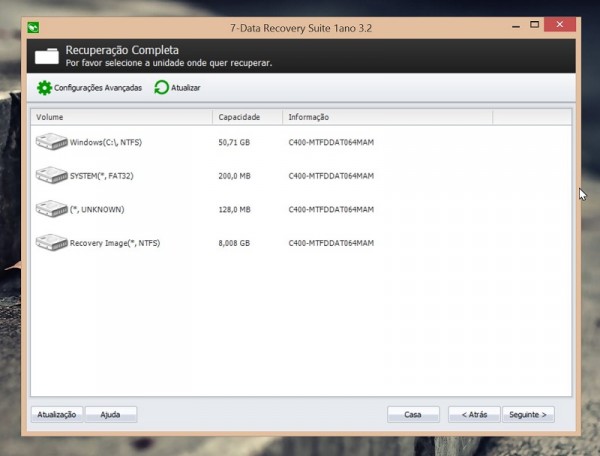
Task: Click the 50,71 GB capacity value
Action: point(234,143)
